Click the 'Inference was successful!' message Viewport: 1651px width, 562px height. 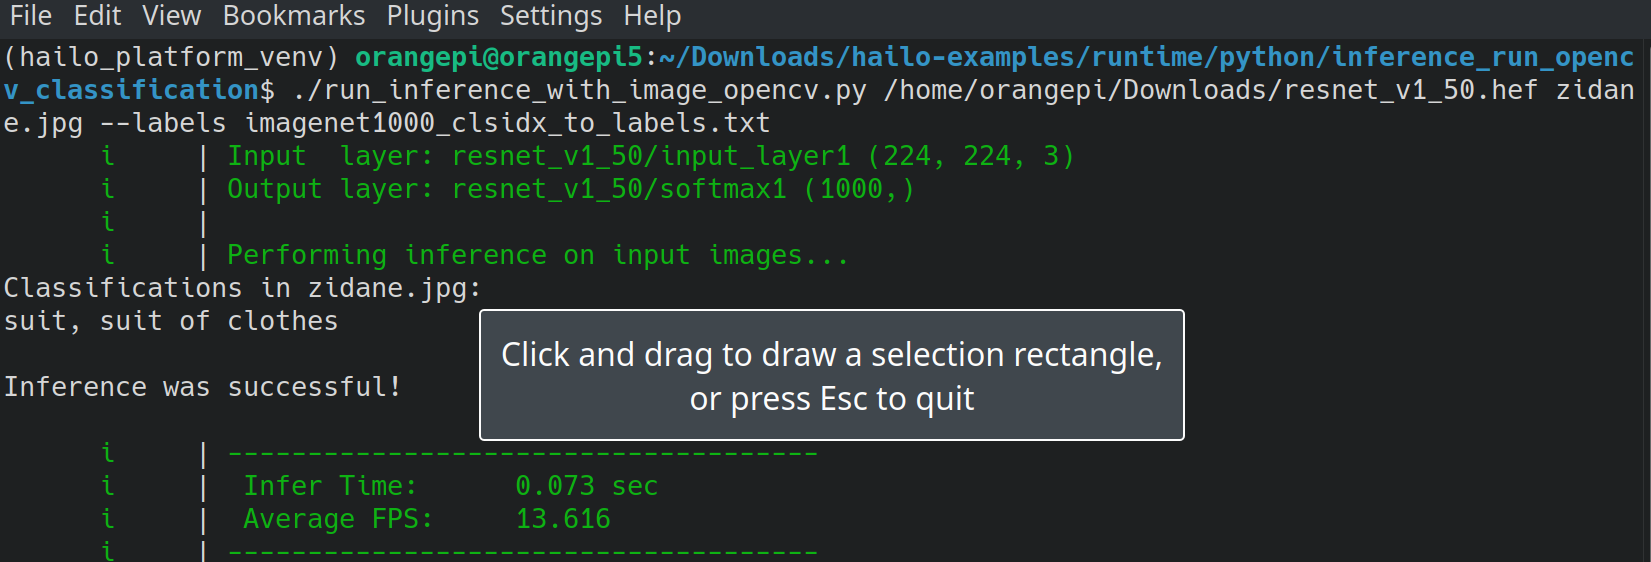click(x=202, y=387)
